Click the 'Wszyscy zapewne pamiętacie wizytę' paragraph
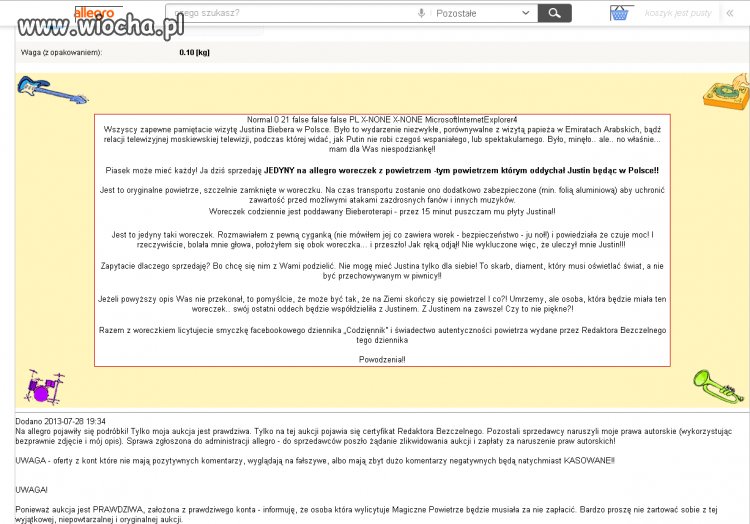The height and width of the screenshot is (524, 750). click(382, 139)
